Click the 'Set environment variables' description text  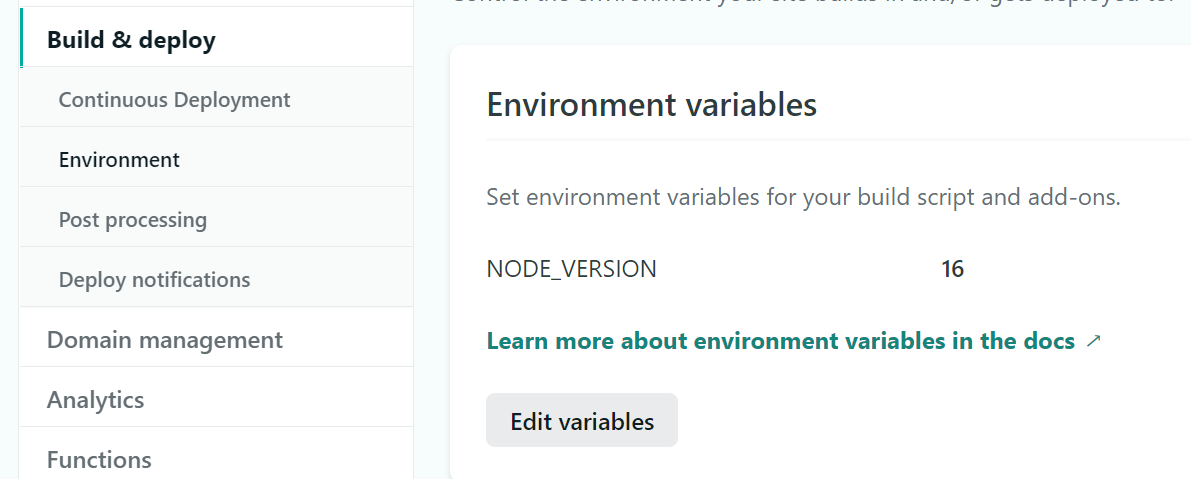[803, 197]
